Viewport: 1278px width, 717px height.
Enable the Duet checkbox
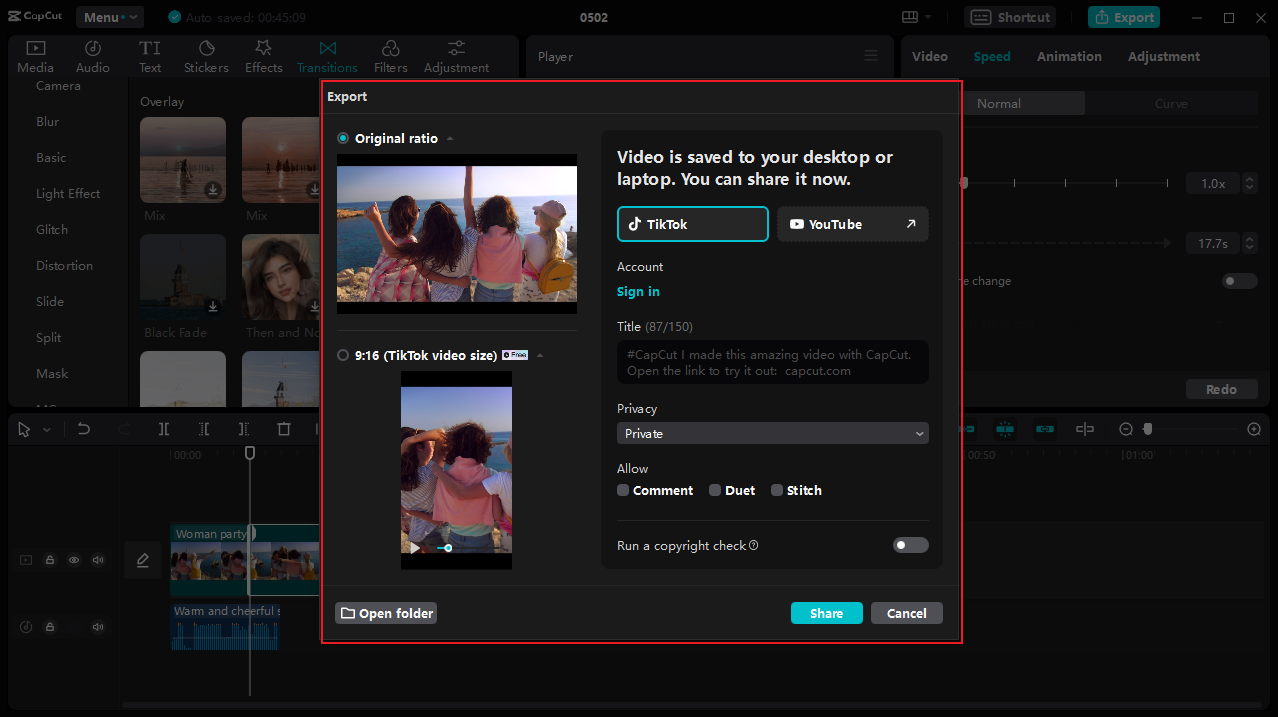(x=715, y=490)
